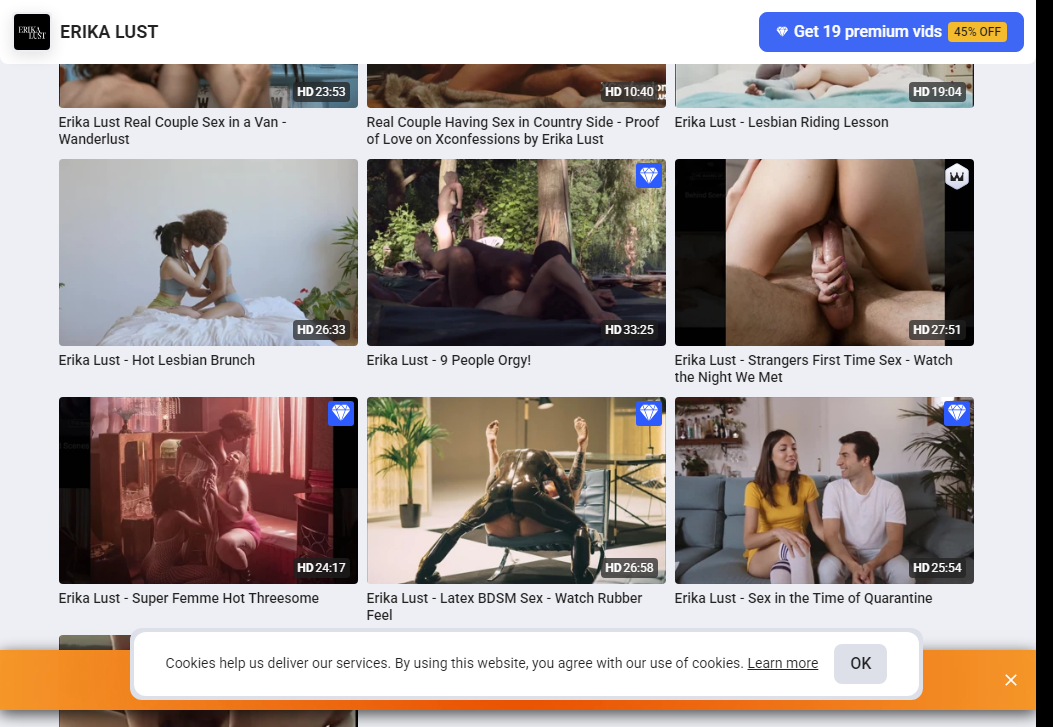The image size is (1053, 727).
Task: Click the diamond badge on the Rubber Feel thumbnail
Action: (649, 414)
